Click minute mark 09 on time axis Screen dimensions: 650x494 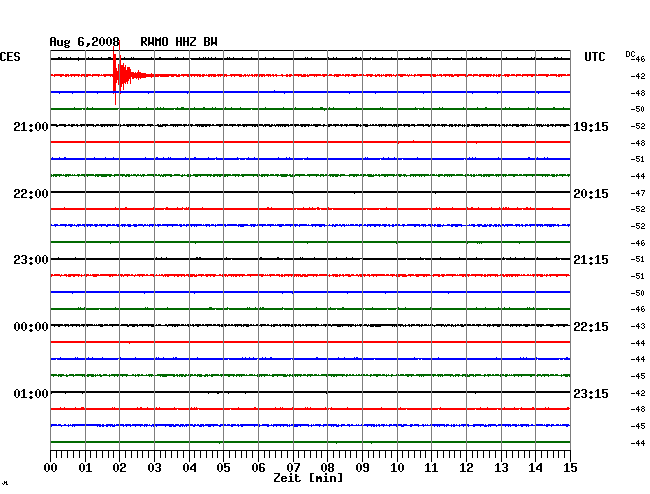362,468
